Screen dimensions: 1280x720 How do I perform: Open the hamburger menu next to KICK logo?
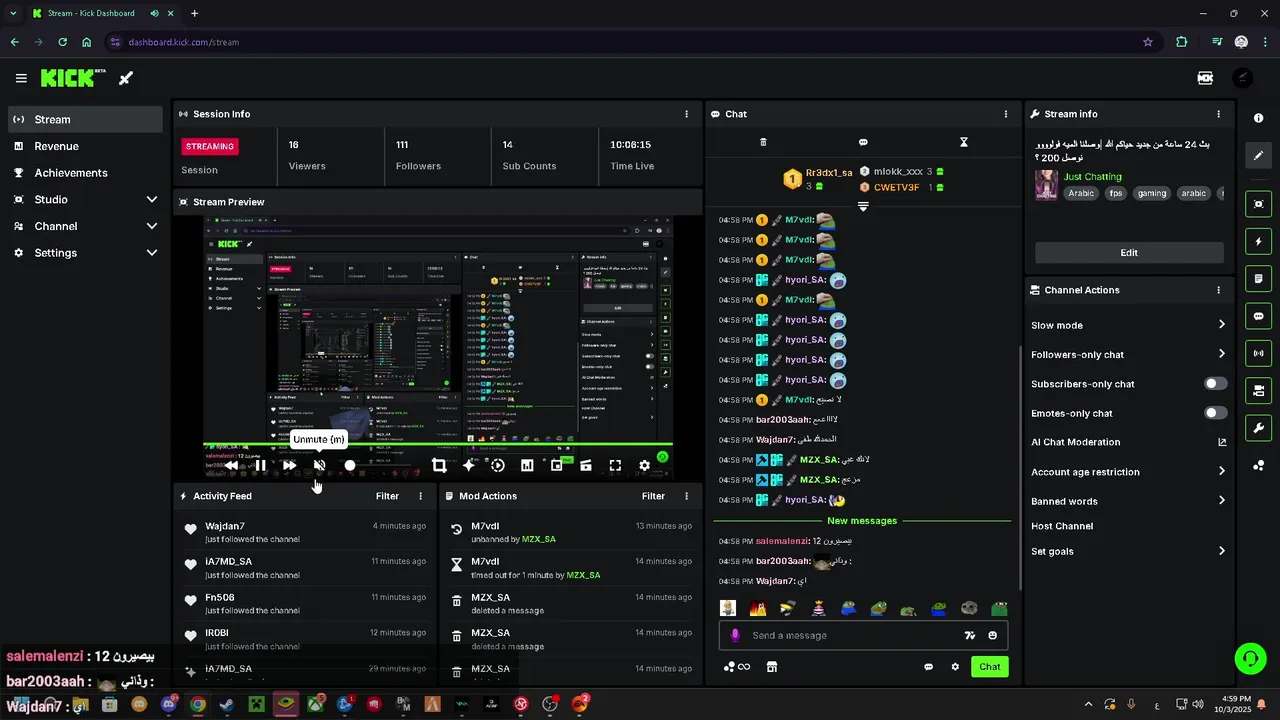click(21, 78)
